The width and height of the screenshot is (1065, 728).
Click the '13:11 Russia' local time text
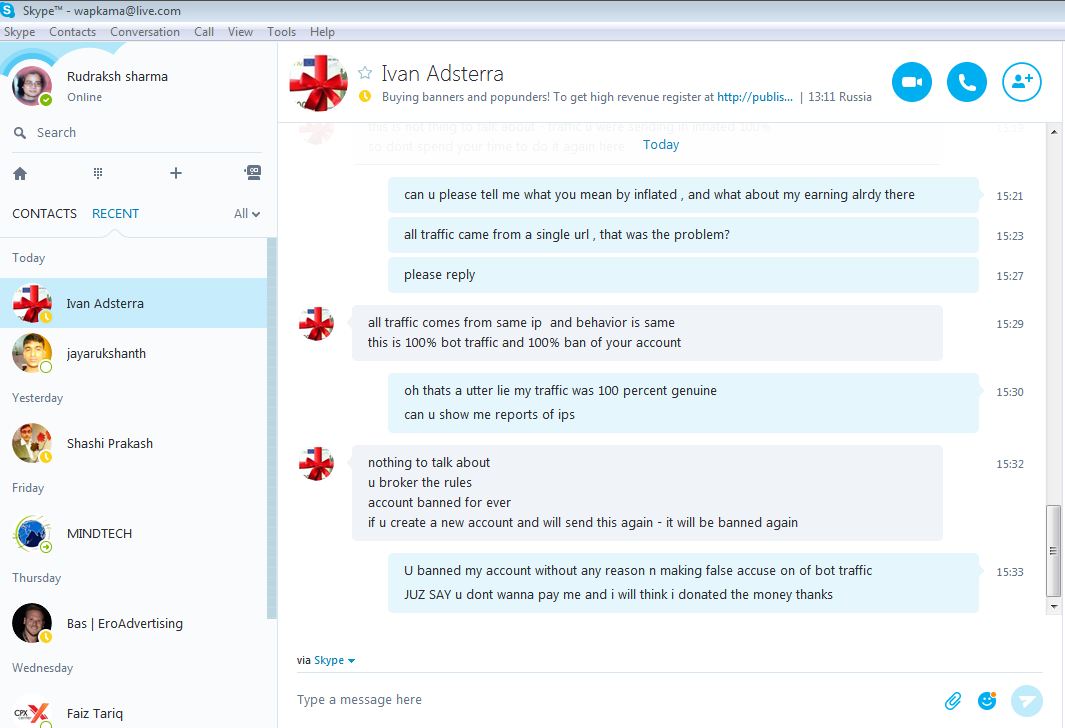pos(840,97)
